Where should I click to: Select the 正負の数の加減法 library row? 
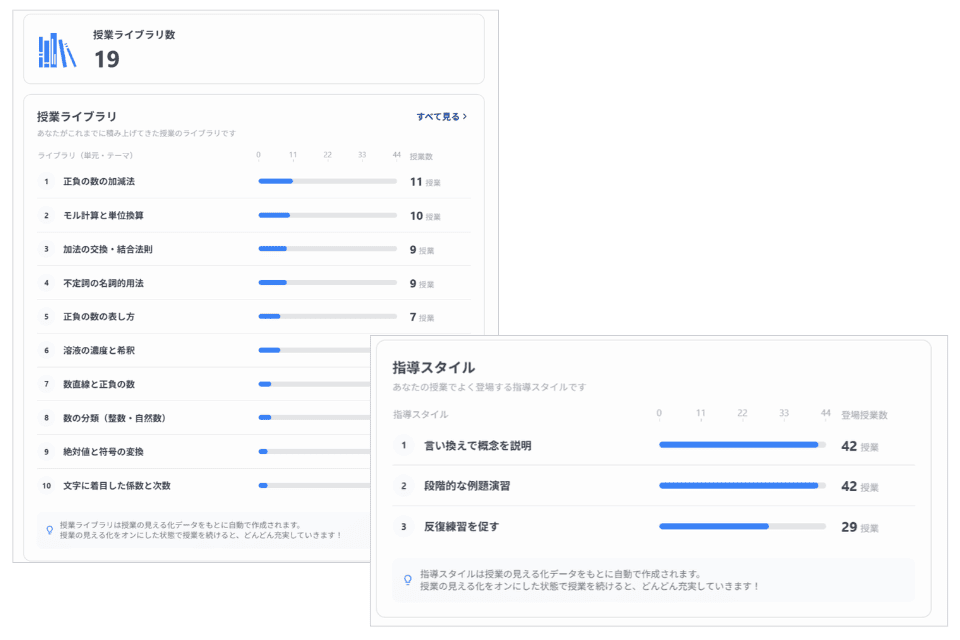[x=253, y=182]
